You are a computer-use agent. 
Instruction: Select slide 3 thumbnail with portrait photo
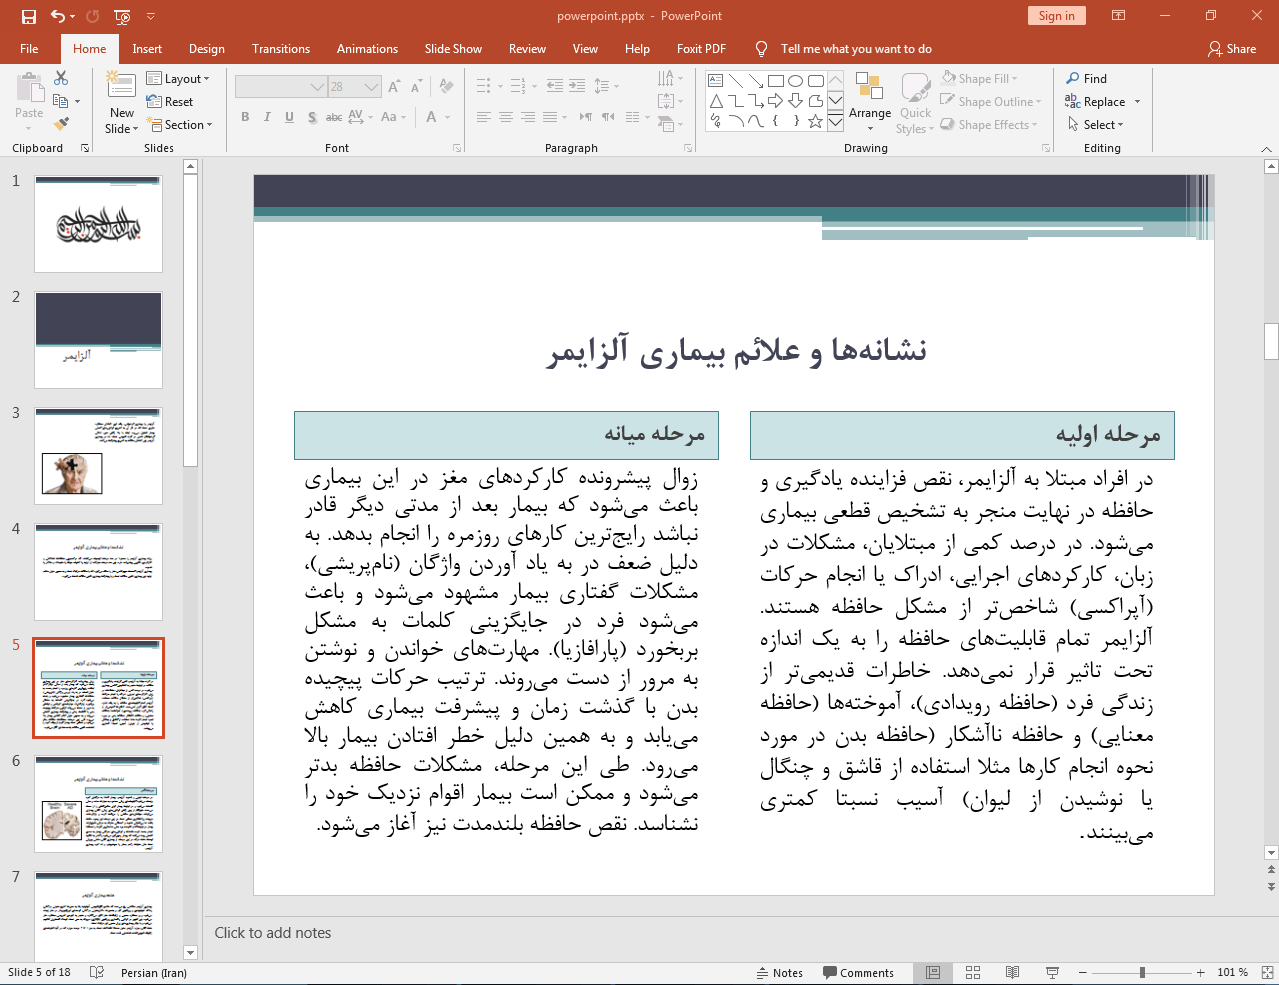[x=98, y=456]
